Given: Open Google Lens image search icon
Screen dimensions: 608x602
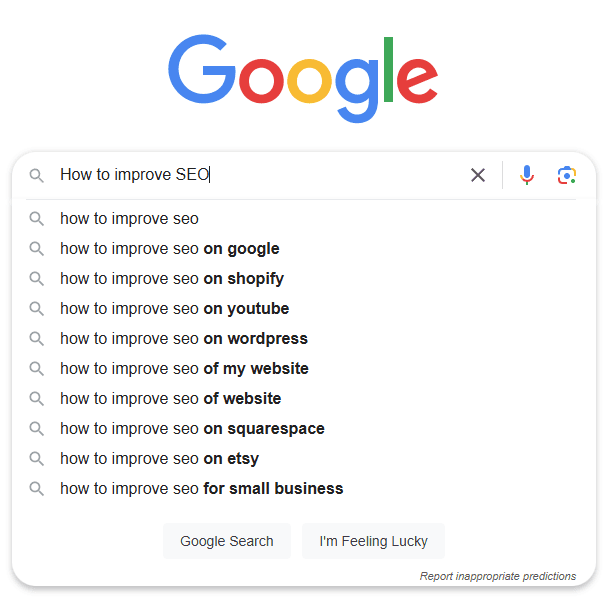Looking at the screenshot, I should tap(567, 175).
